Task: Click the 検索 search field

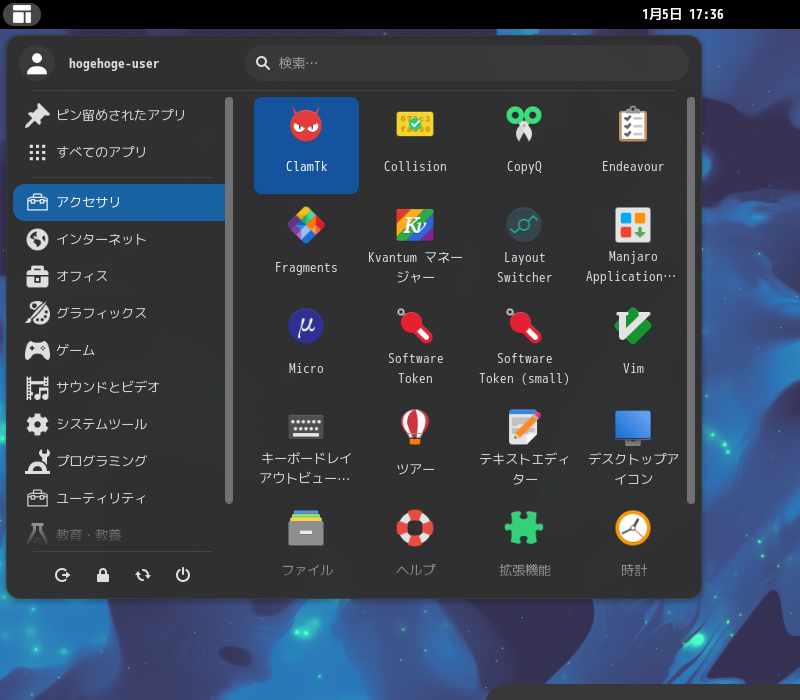Action: click(466, 63)
